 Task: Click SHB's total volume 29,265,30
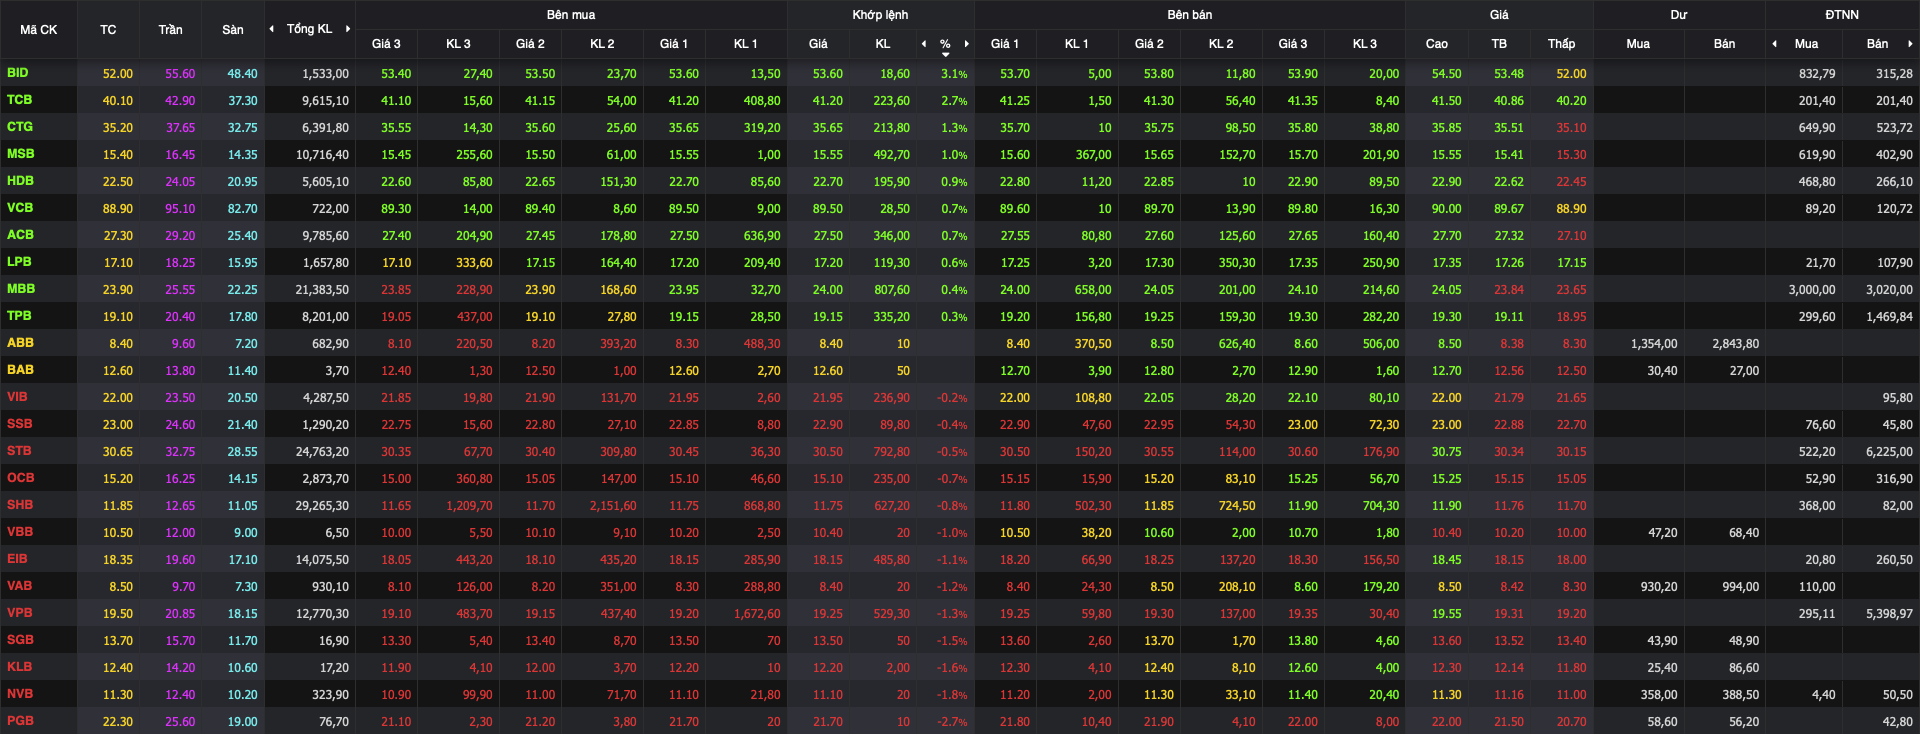point(322,506)
